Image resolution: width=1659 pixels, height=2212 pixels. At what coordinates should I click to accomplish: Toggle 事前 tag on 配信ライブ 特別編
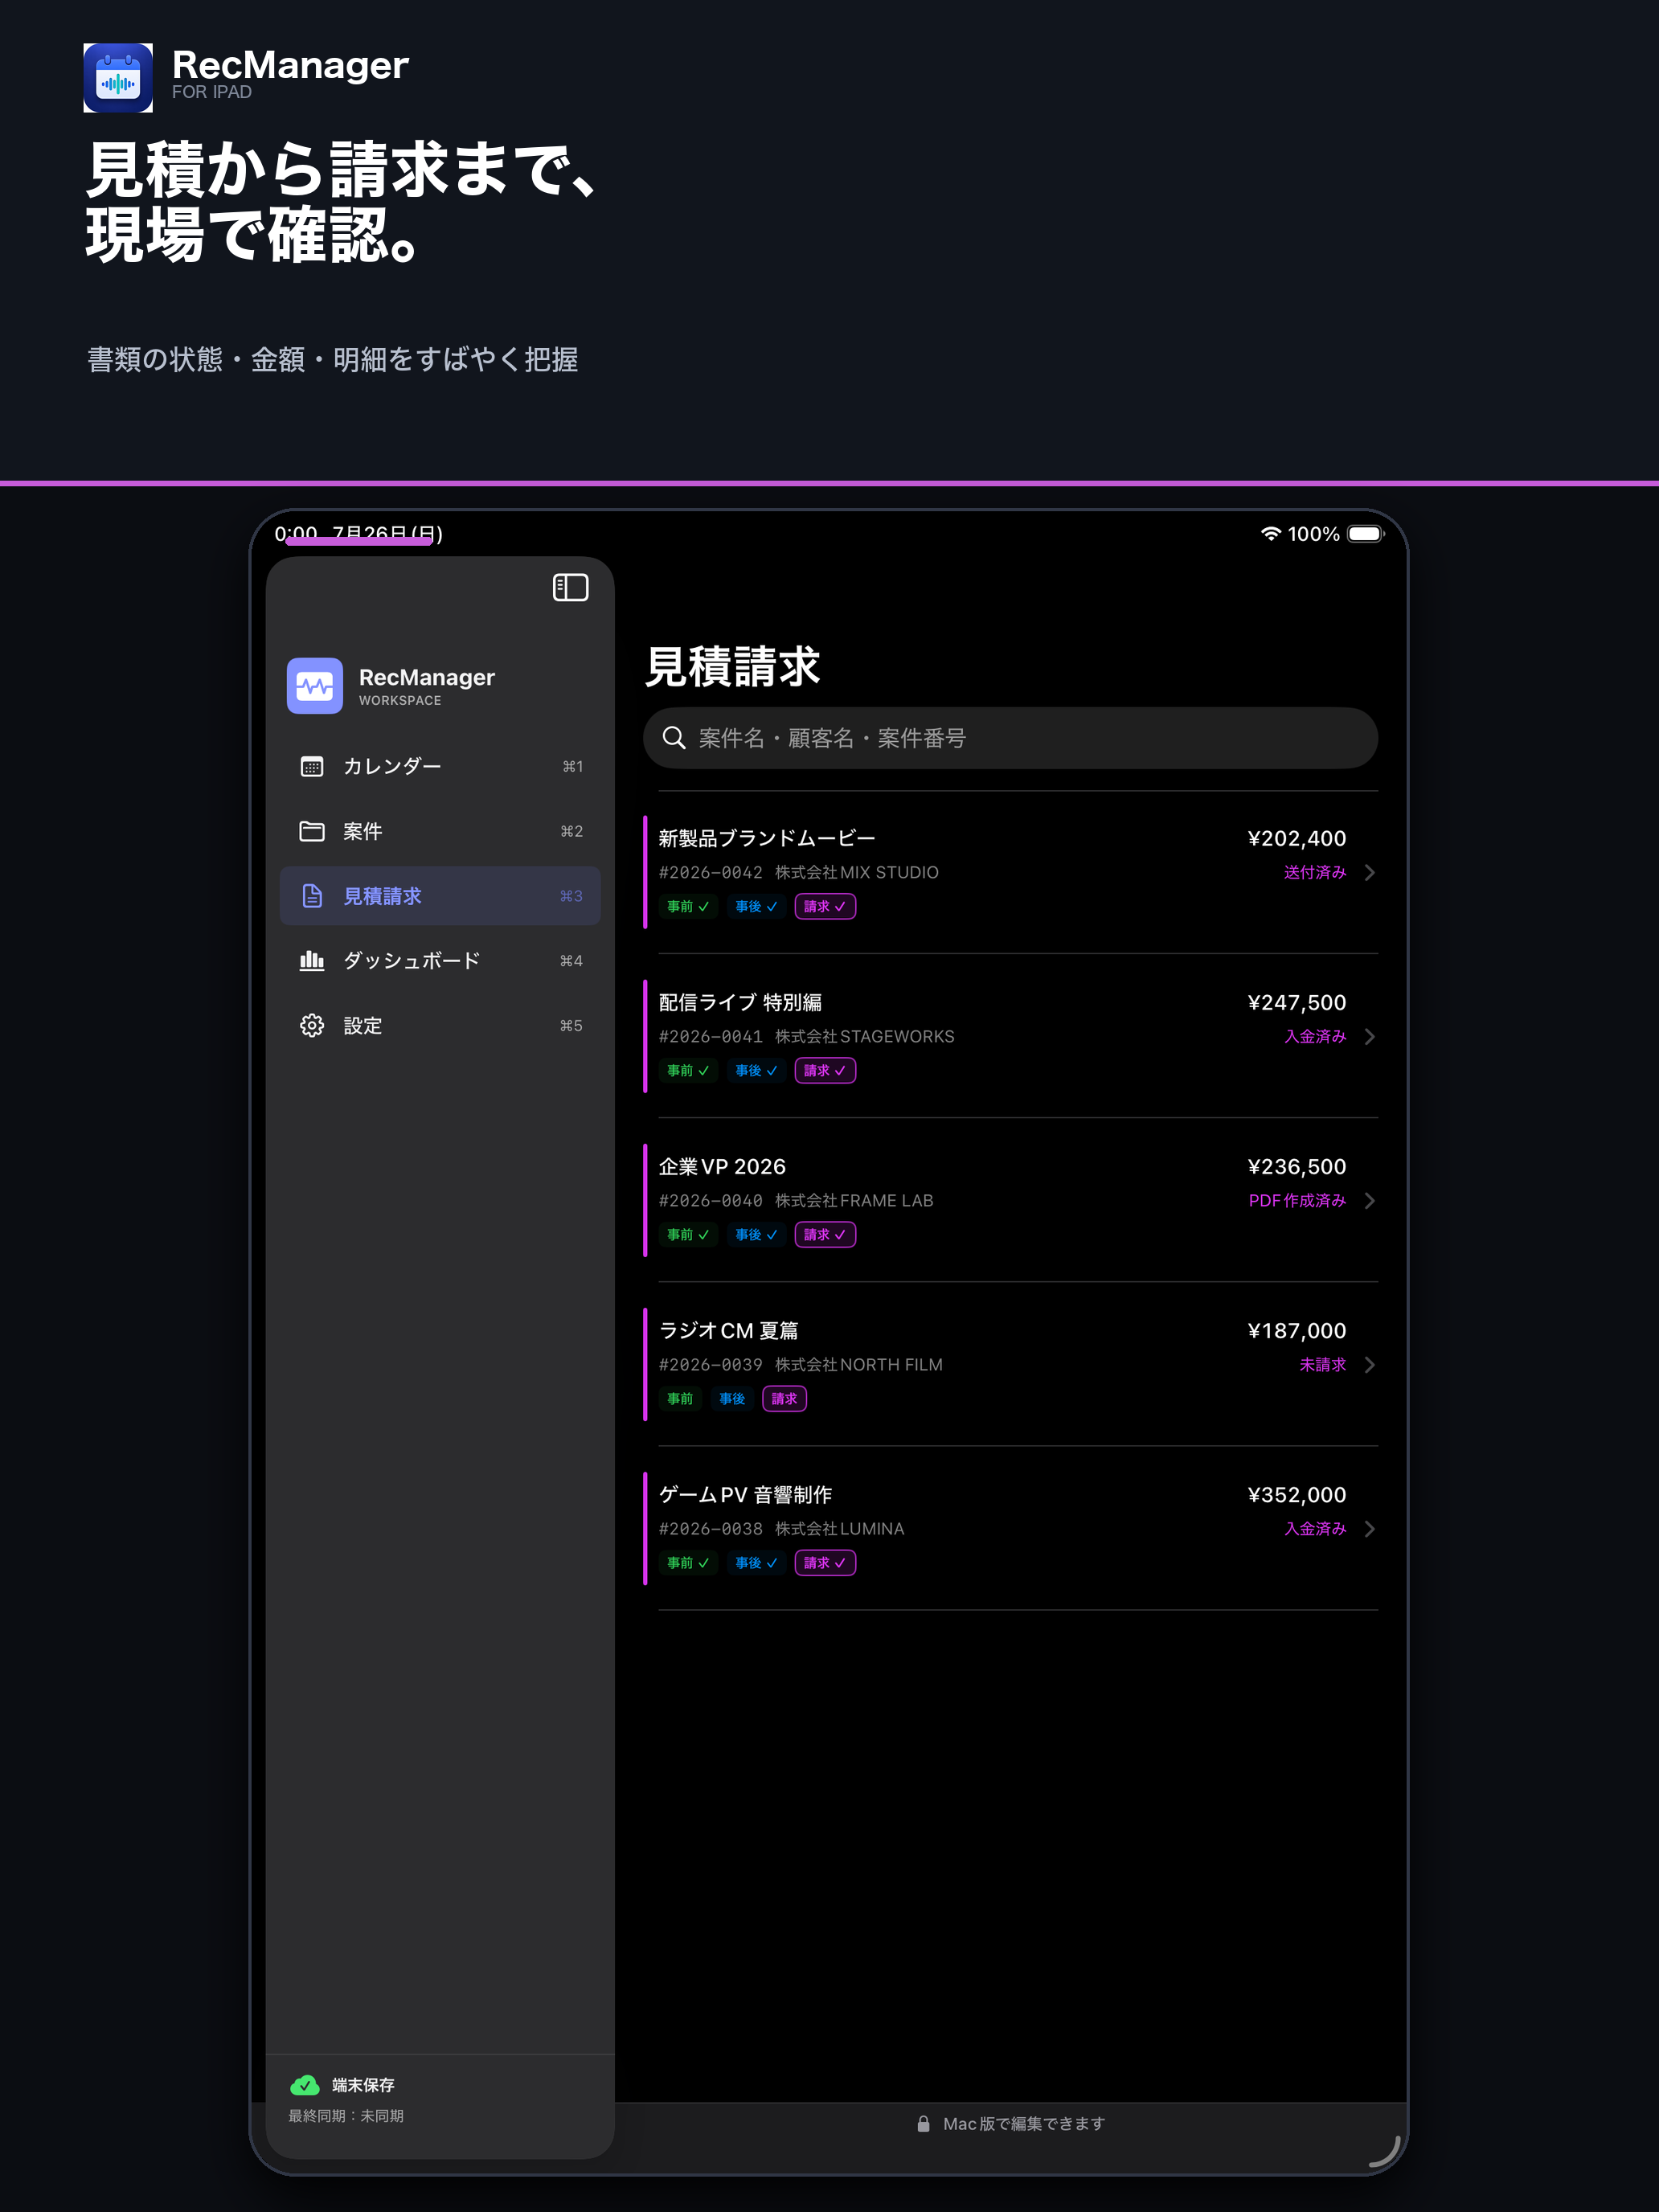point(688,1070)
